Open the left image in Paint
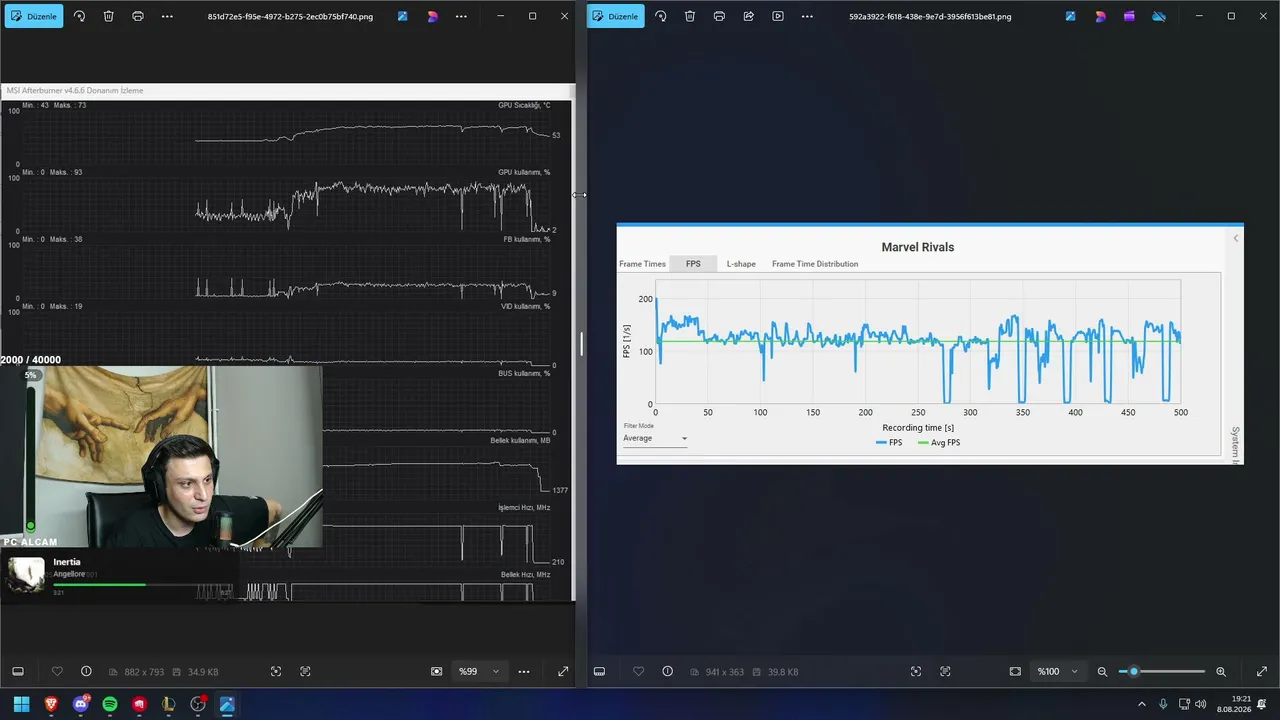 click(x=402, y=16)
